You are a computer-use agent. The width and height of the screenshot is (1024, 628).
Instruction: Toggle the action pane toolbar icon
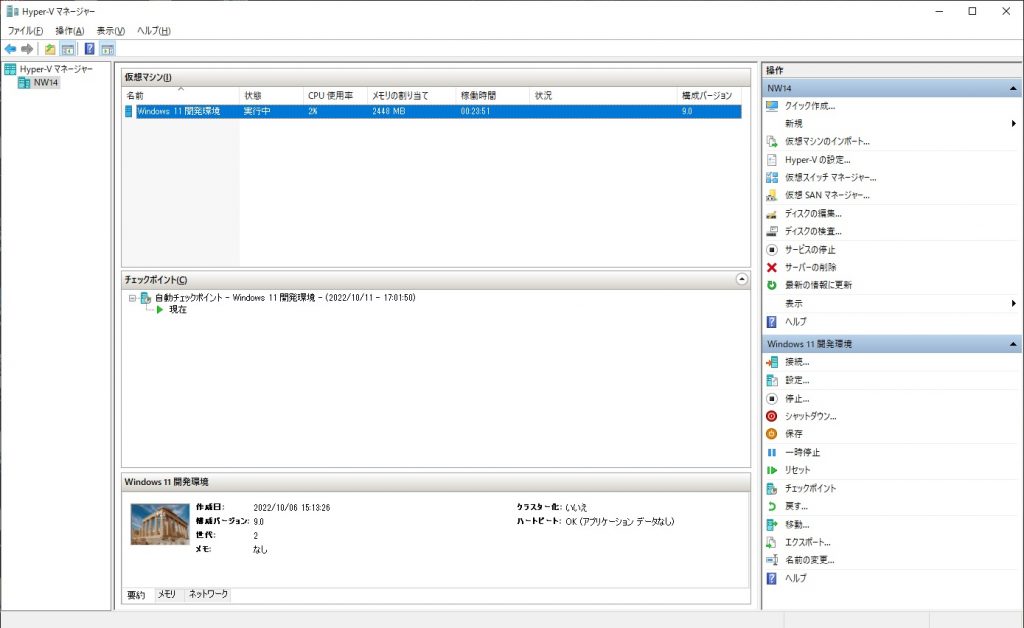pos(107,49)
